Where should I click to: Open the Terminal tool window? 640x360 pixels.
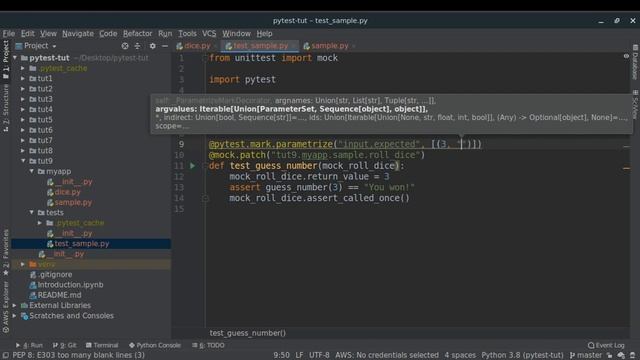102,345
